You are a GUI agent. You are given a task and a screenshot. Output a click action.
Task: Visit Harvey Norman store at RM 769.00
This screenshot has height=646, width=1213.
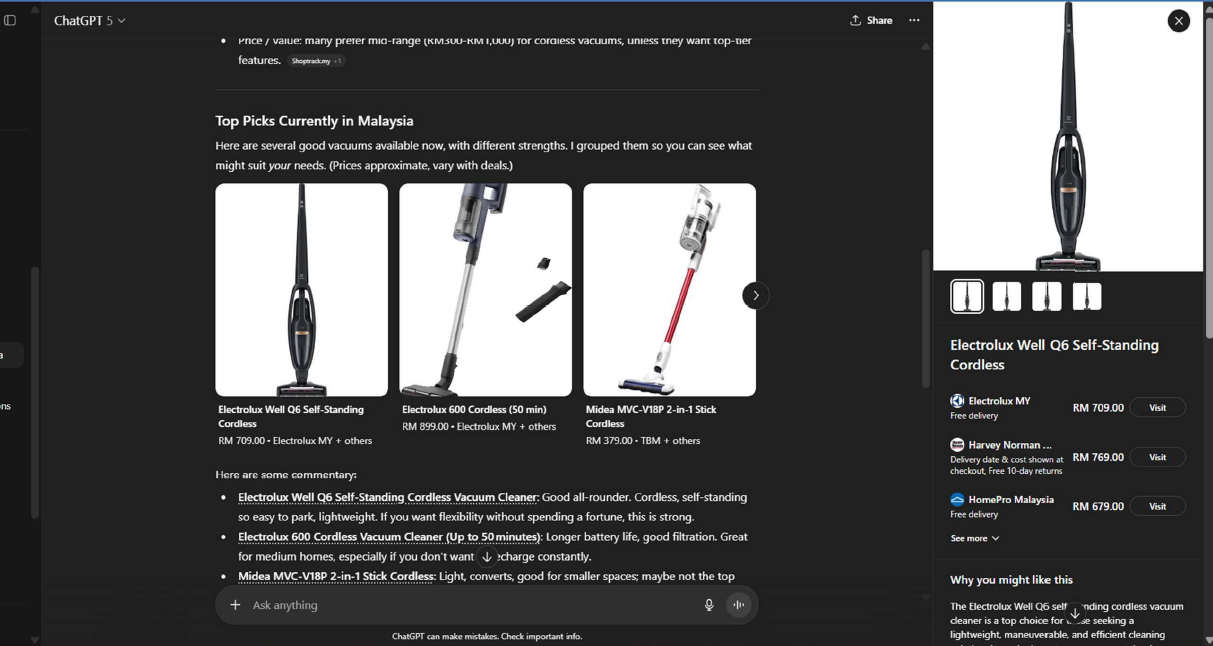pos(1158,457)
